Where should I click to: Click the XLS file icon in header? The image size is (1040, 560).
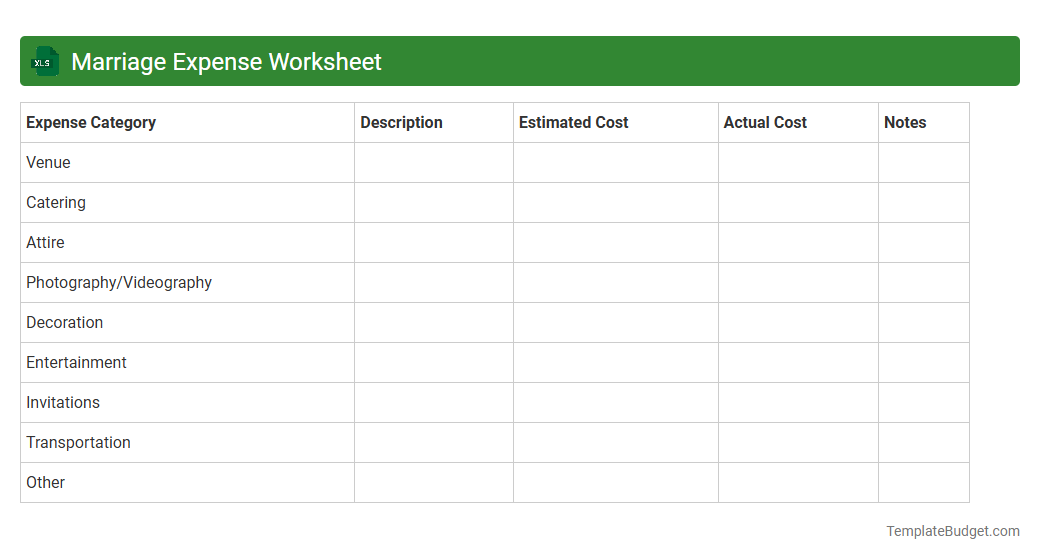click(x=44, y=62)
